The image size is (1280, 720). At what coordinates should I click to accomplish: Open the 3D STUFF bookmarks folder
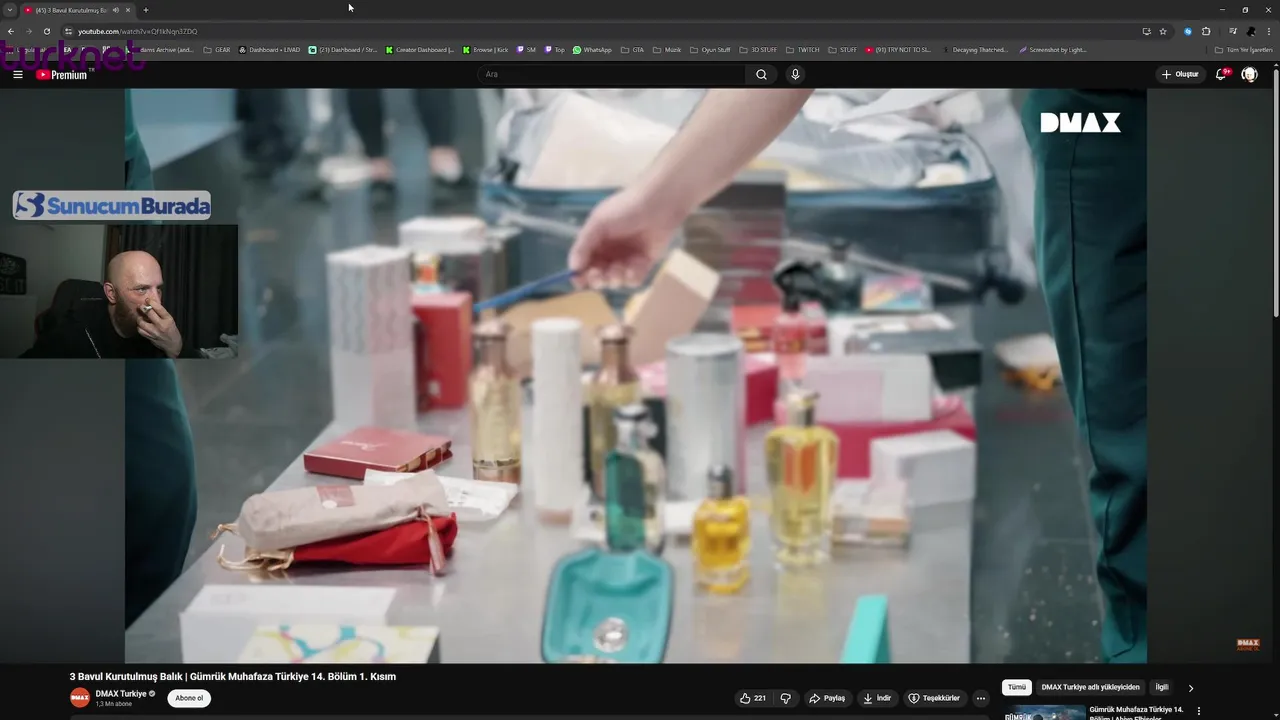tap(758, 49)
